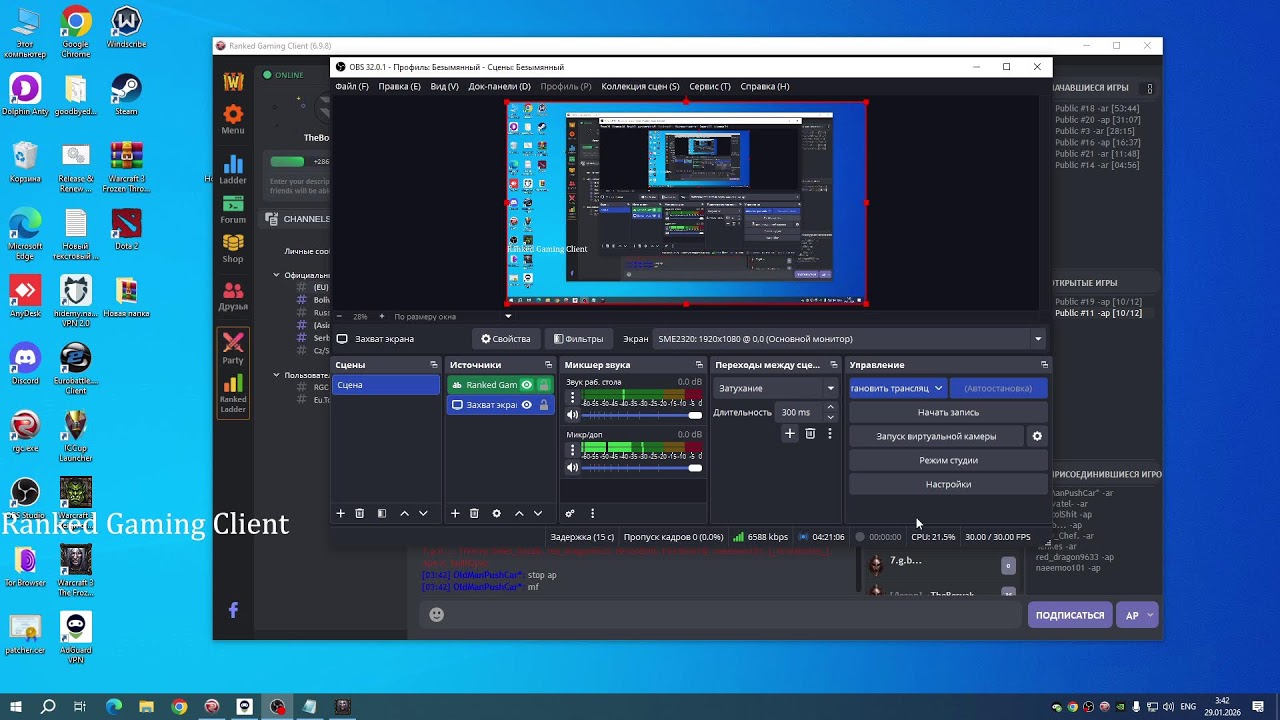
Task: Add a new scene transition
Action: 790,433
